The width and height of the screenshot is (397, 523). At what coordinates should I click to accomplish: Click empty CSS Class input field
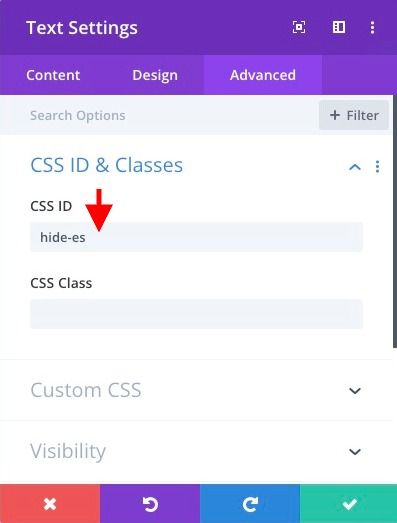(x=196, y=314)
